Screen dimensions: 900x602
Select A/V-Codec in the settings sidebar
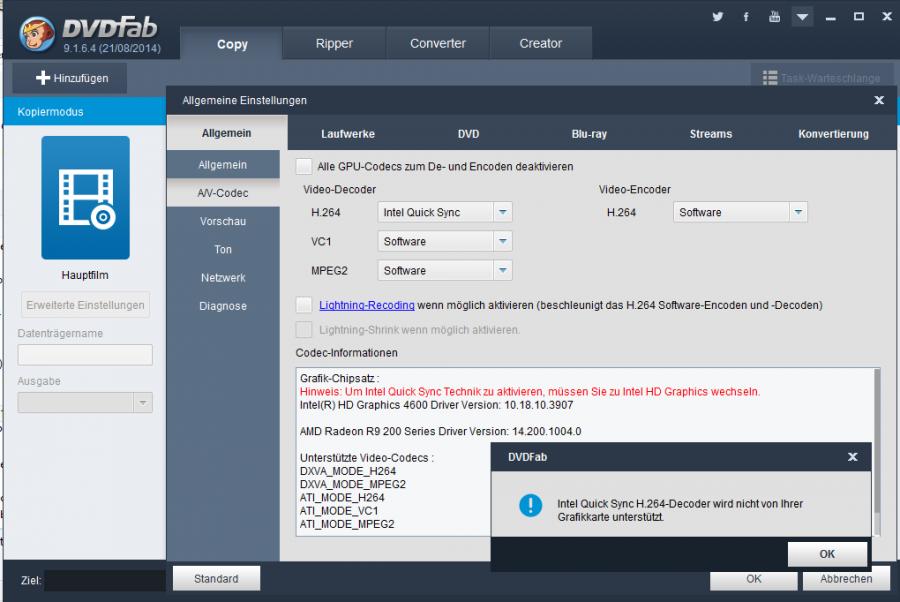pyautogui.click(x=223, y=193)
